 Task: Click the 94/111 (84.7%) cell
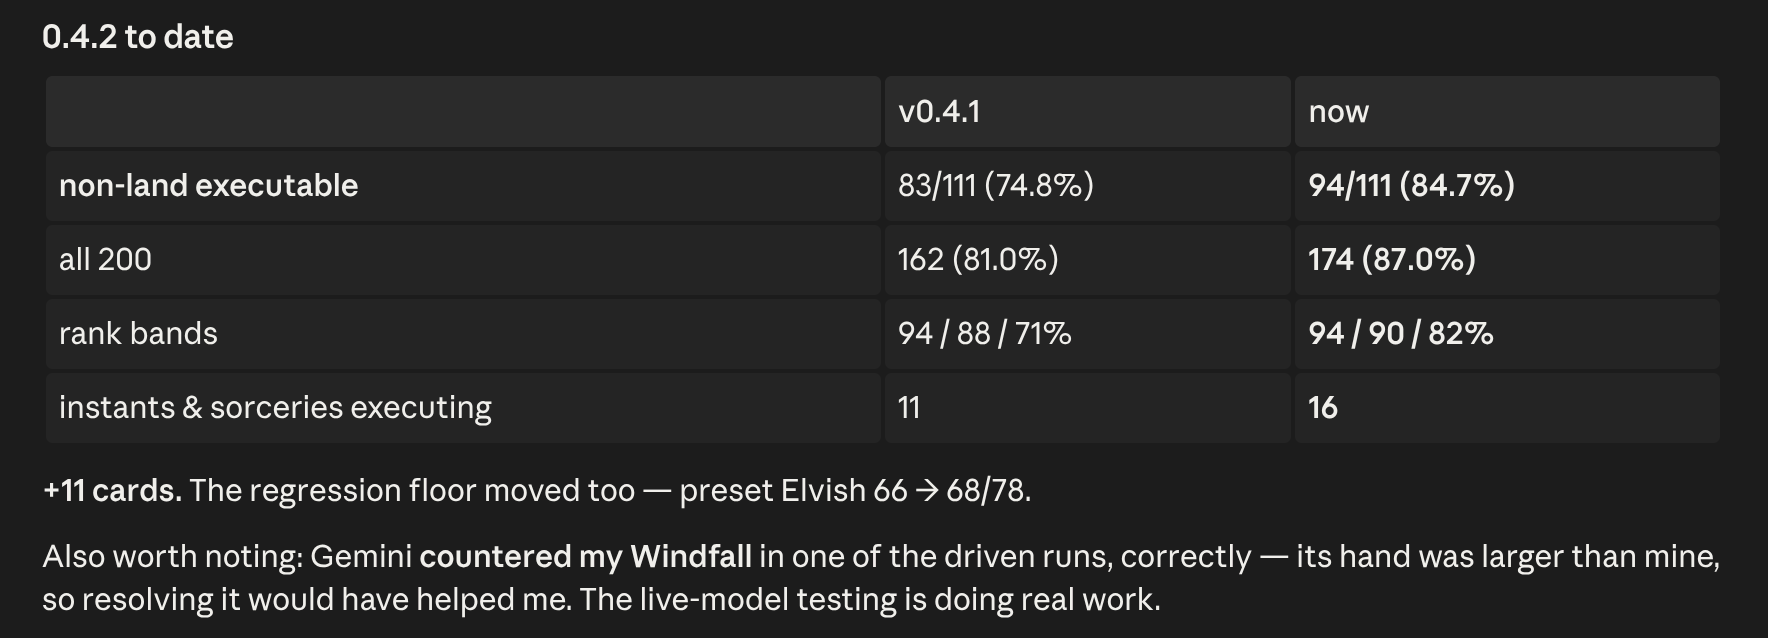[x=1507, y=185]
